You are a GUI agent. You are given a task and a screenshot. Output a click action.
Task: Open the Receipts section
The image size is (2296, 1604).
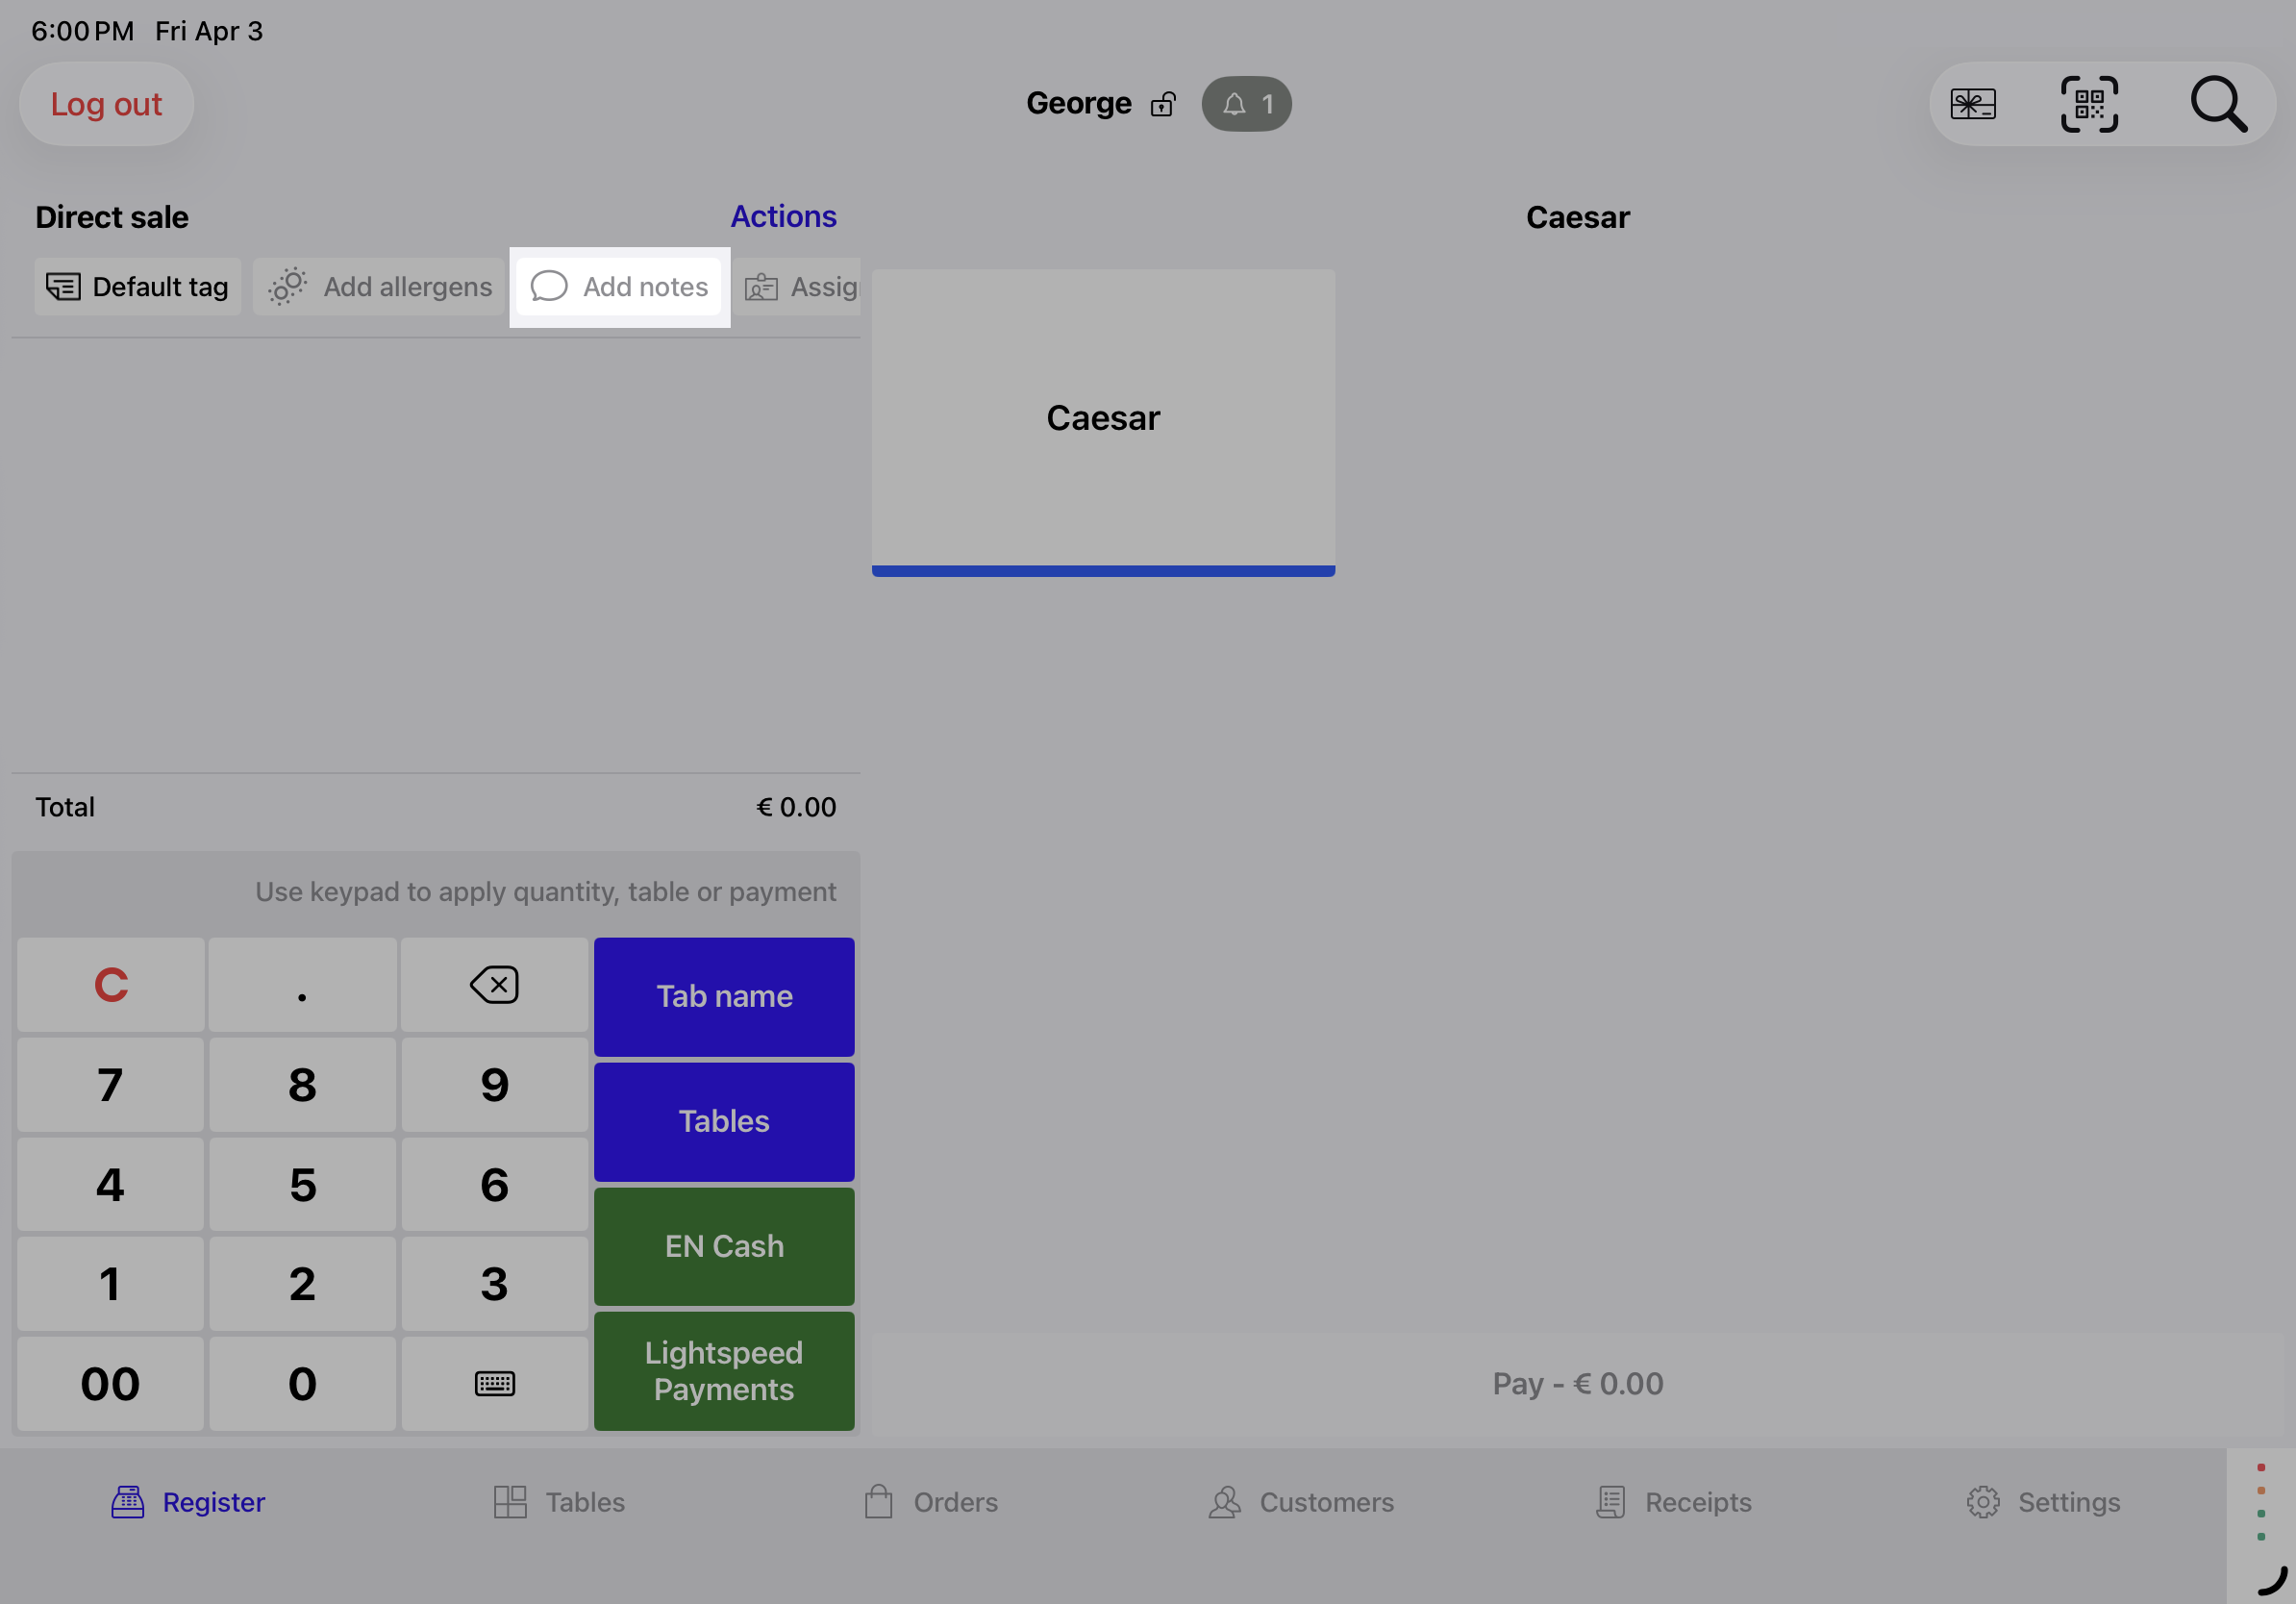(1674, 1501)
